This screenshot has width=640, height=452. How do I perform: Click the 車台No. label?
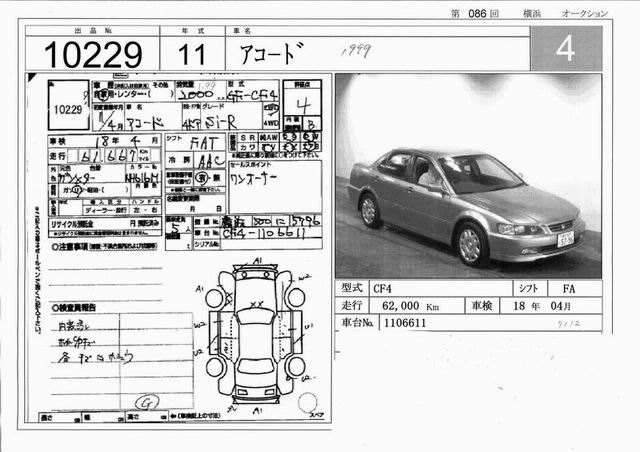click(x=357, y=323)
